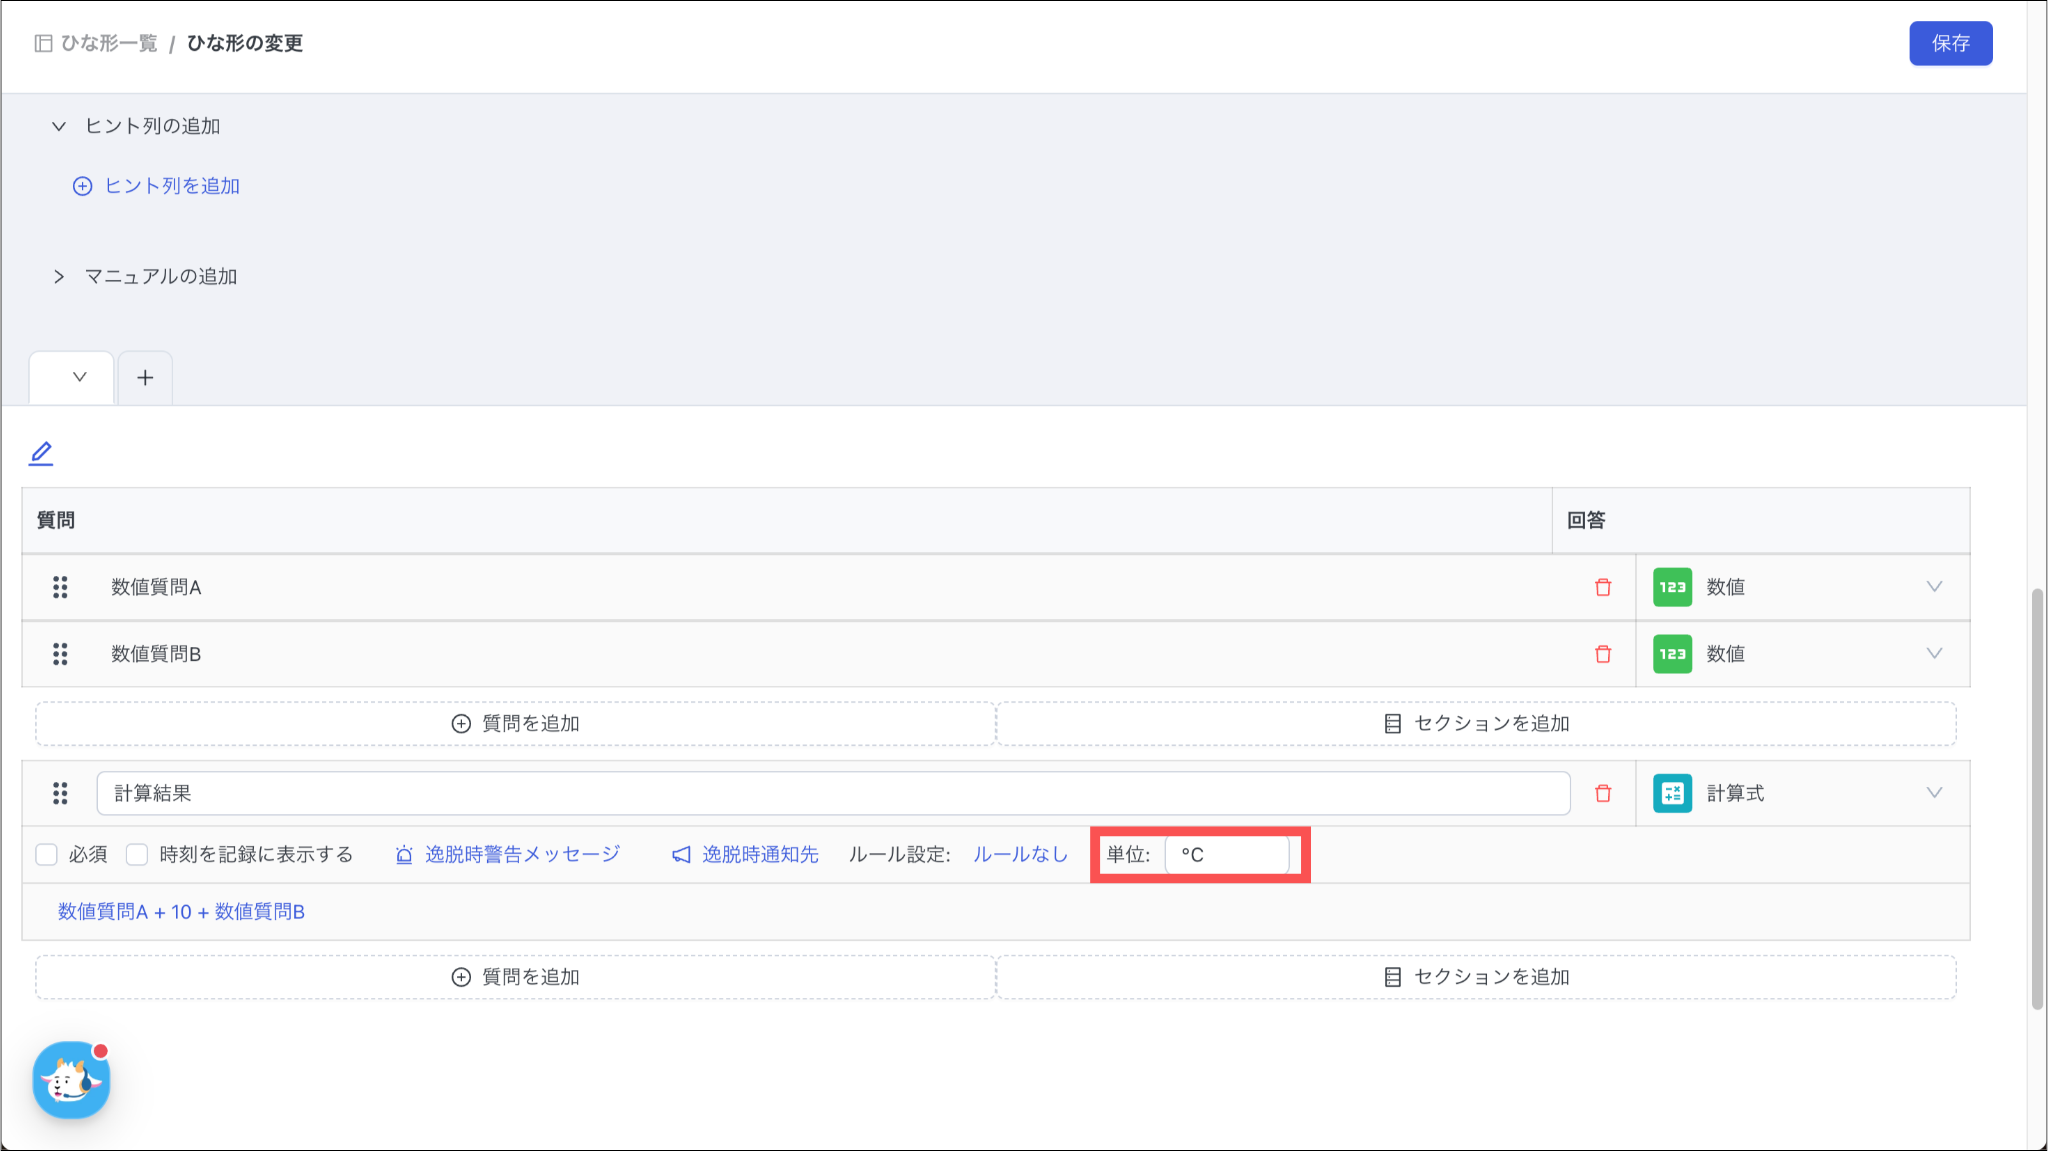This screenshot has height=1151, width=2048.
Task: Open the support chat mascot icon
Action: (x=71, y=1080)
